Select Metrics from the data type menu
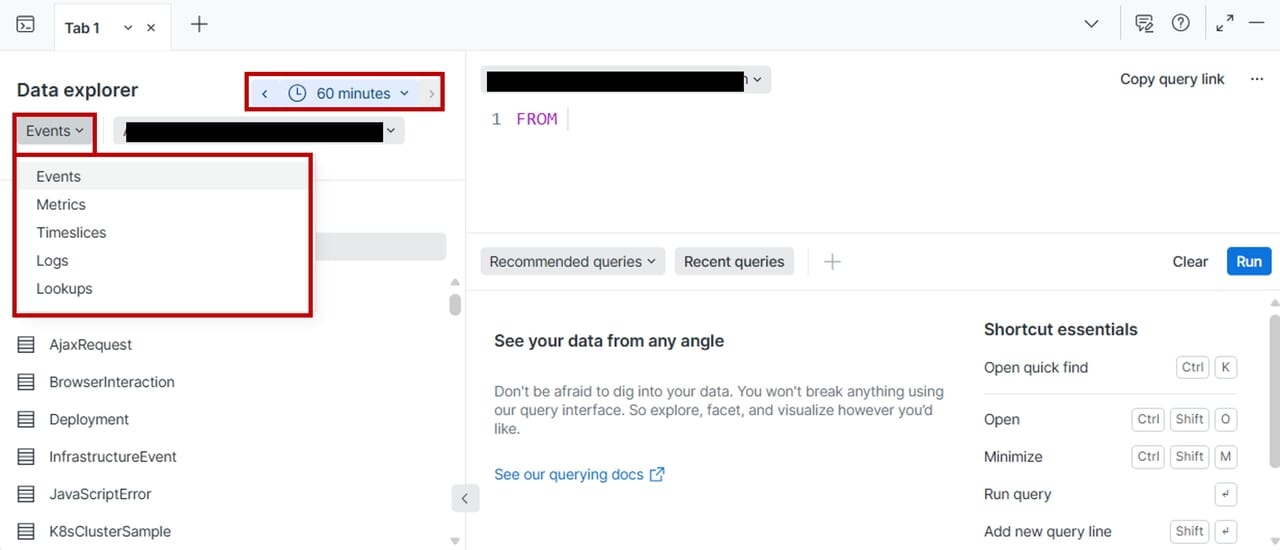Image resolution: width=1280 pixels, height=550 pixels. 61,204
